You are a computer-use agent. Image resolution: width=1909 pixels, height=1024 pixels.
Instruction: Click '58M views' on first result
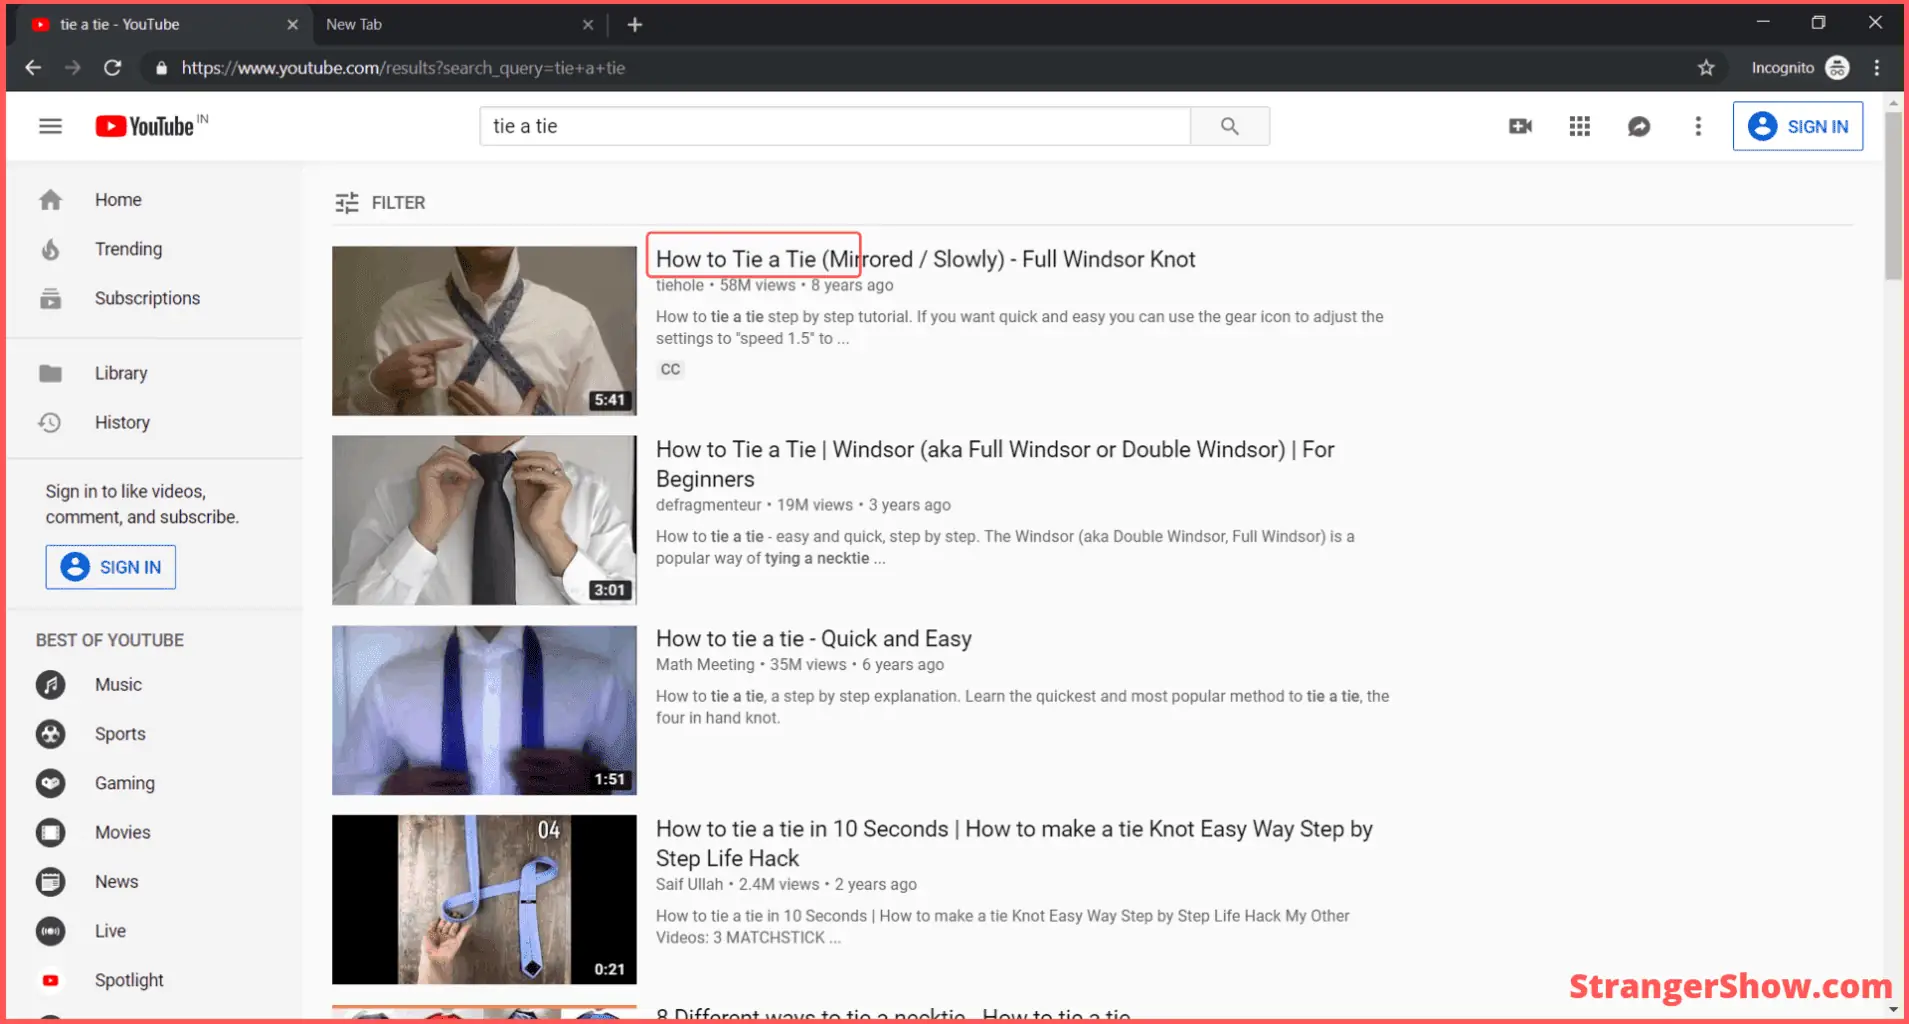click(757, 285)
